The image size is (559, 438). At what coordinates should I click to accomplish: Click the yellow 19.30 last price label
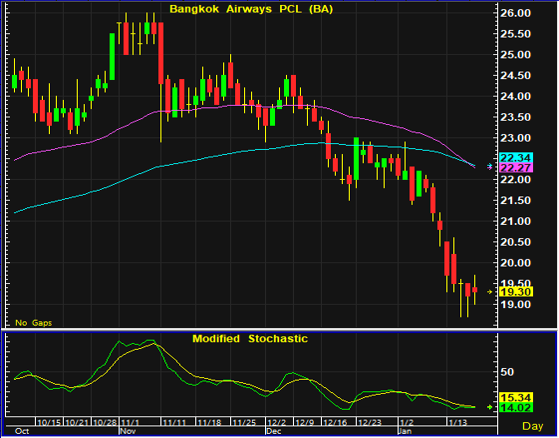click(x=516, y=292)
